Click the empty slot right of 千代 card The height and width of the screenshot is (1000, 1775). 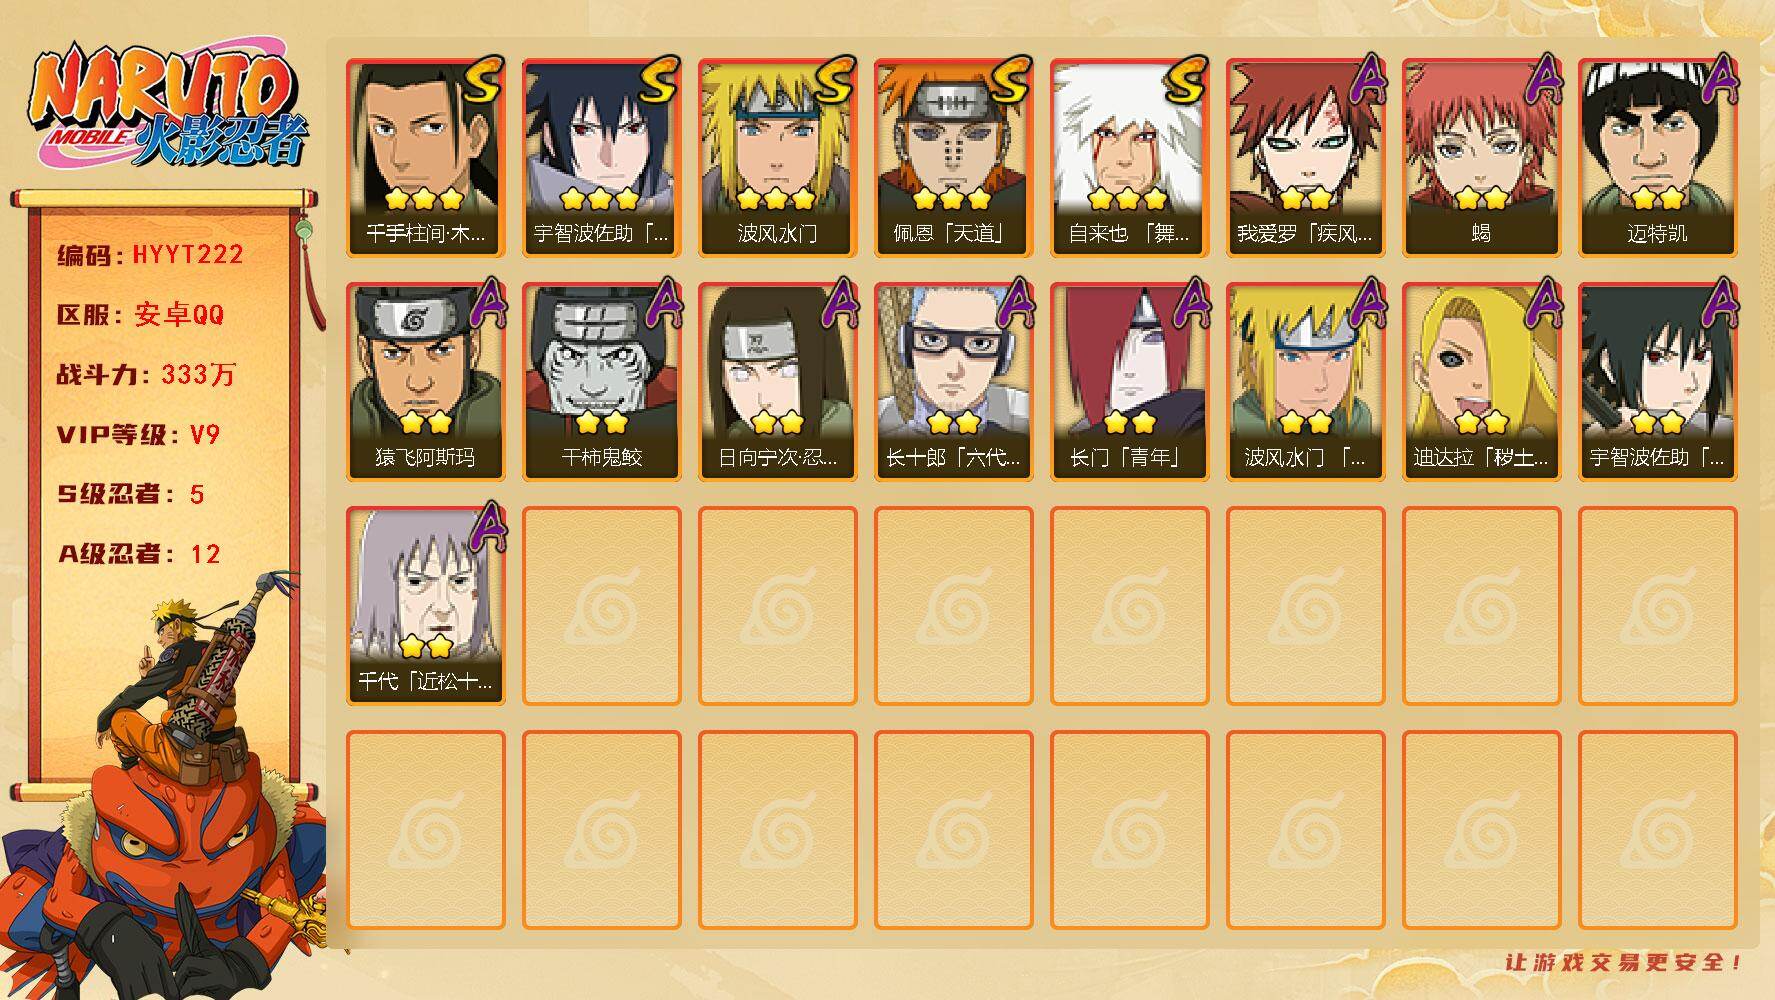[601, 605]
